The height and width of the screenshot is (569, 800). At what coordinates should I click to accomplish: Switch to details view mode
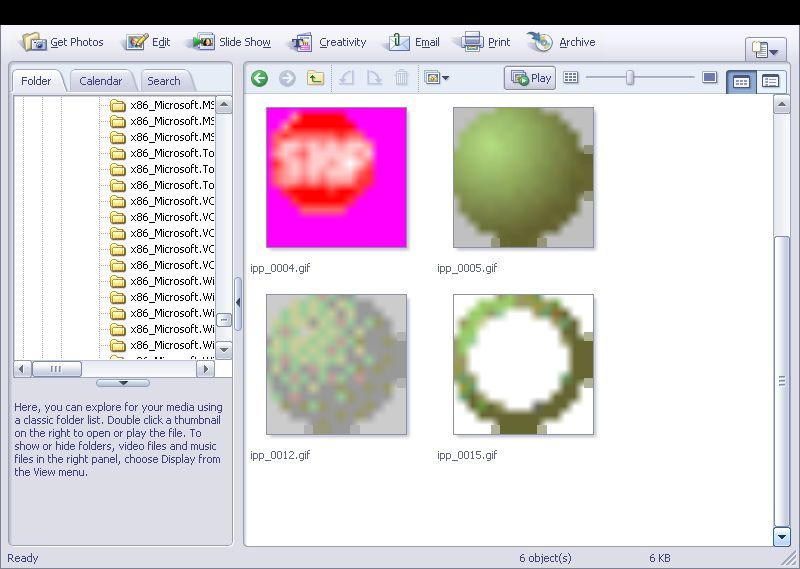pyautogui.click(x=770, y=81)
